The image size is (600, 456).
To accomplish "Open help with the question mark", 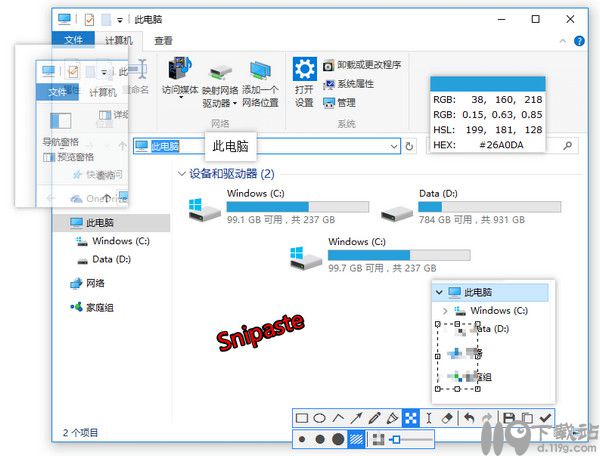I will tap(579, 41).
